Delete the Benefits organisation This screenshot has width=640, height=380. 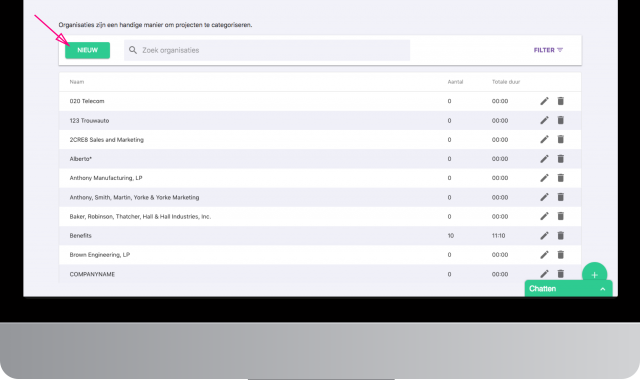pos(561,235)
